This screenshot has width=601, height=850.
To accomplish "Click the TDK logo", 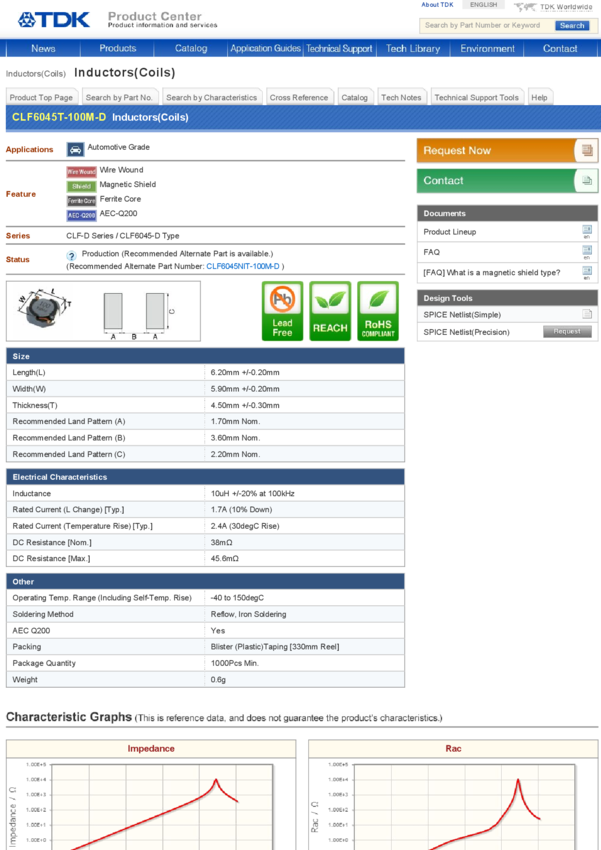I will point(54,20).
